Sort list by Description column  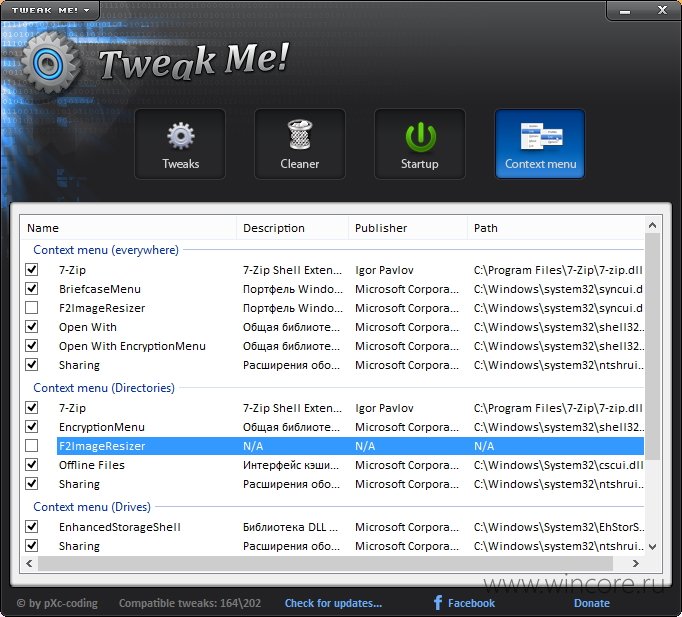[x=292, y=228]
